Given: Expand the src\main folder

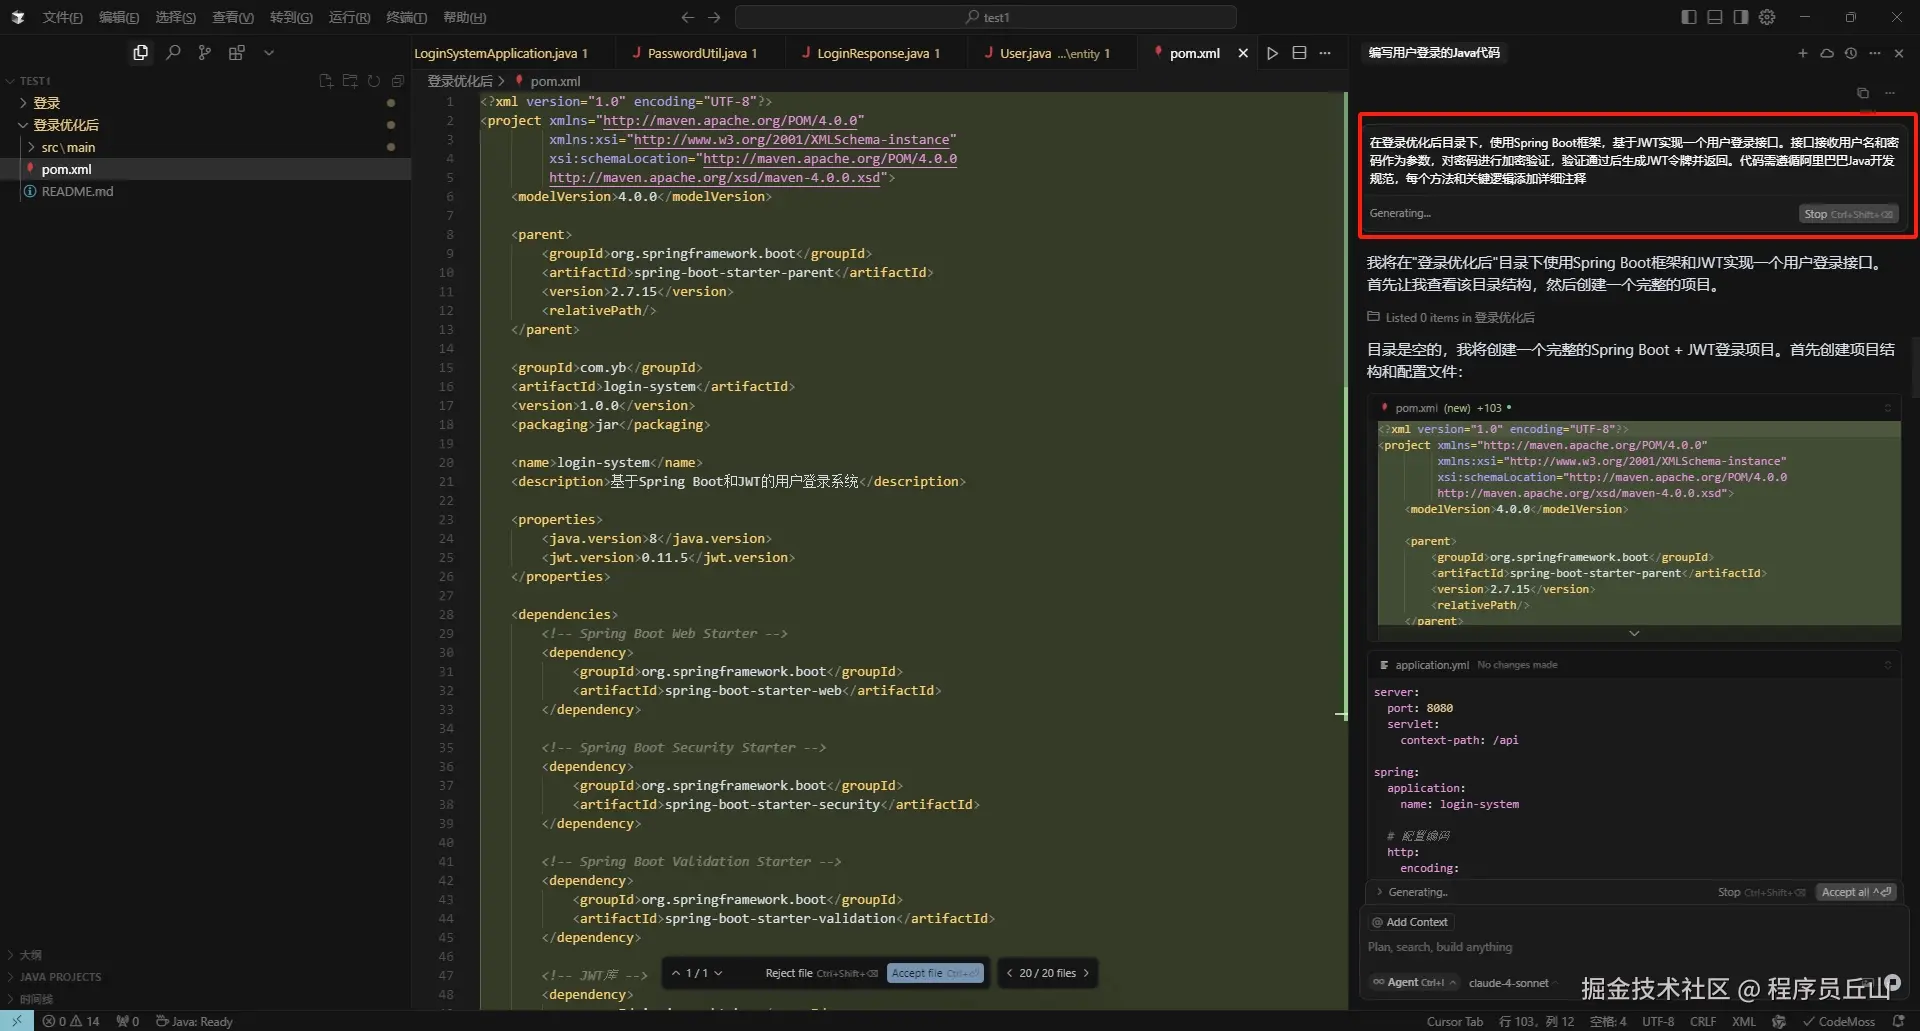Looking at the screenshot, I should pos(68,147).
